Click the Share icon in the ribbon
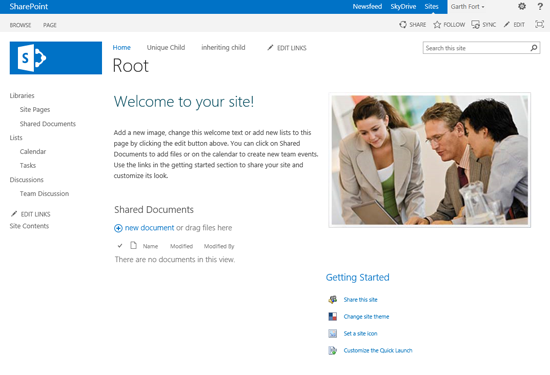The height and width of the screenshot is (375, 550). 403,25
